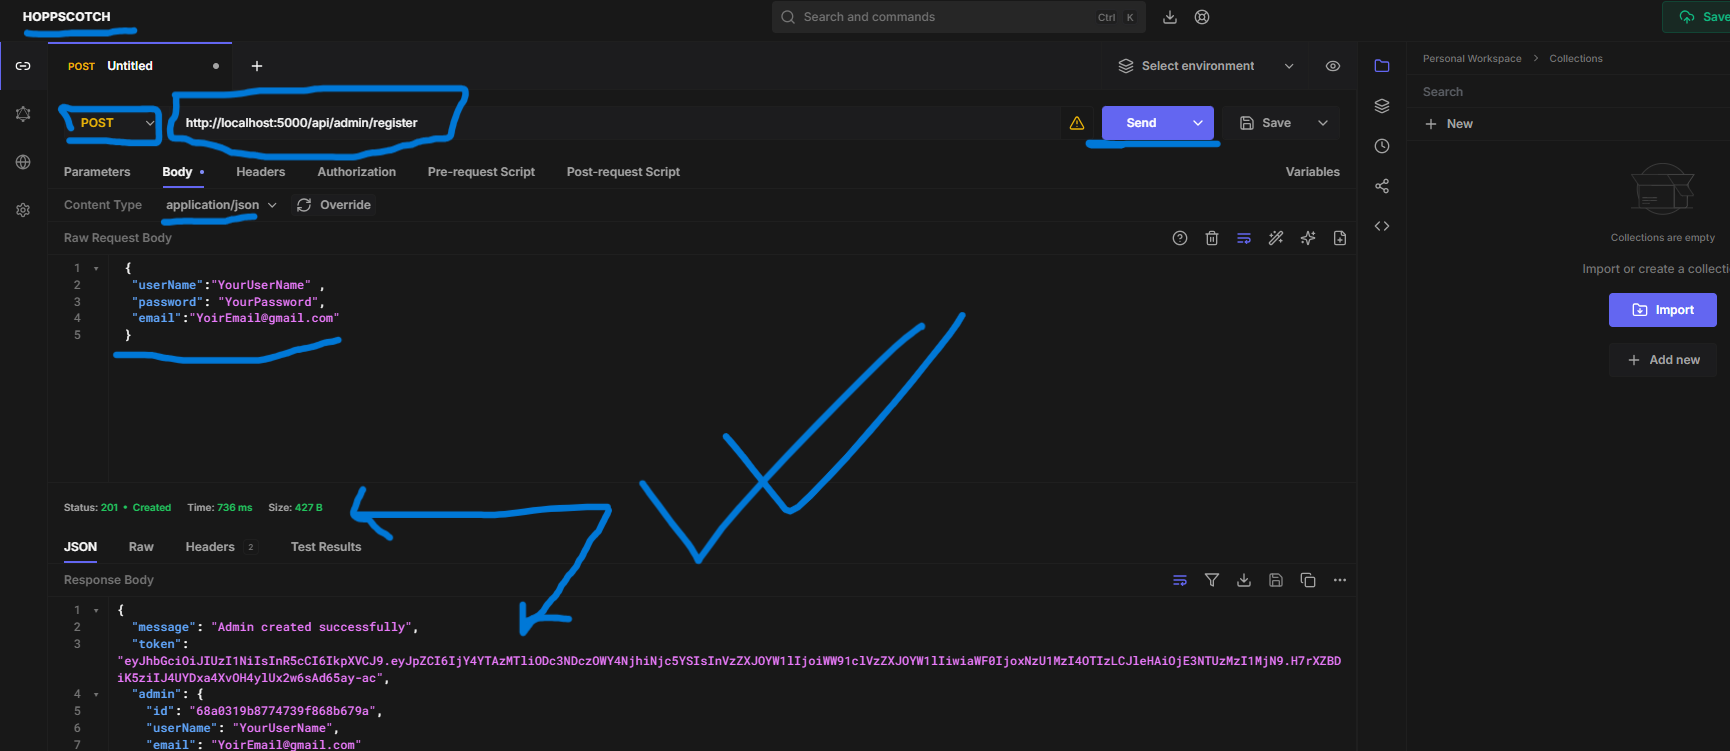1730x751 pixels.
Task: Open the Environments layers icon in right sidebar
Action: pyautogui.click(x=1382, y=106)
